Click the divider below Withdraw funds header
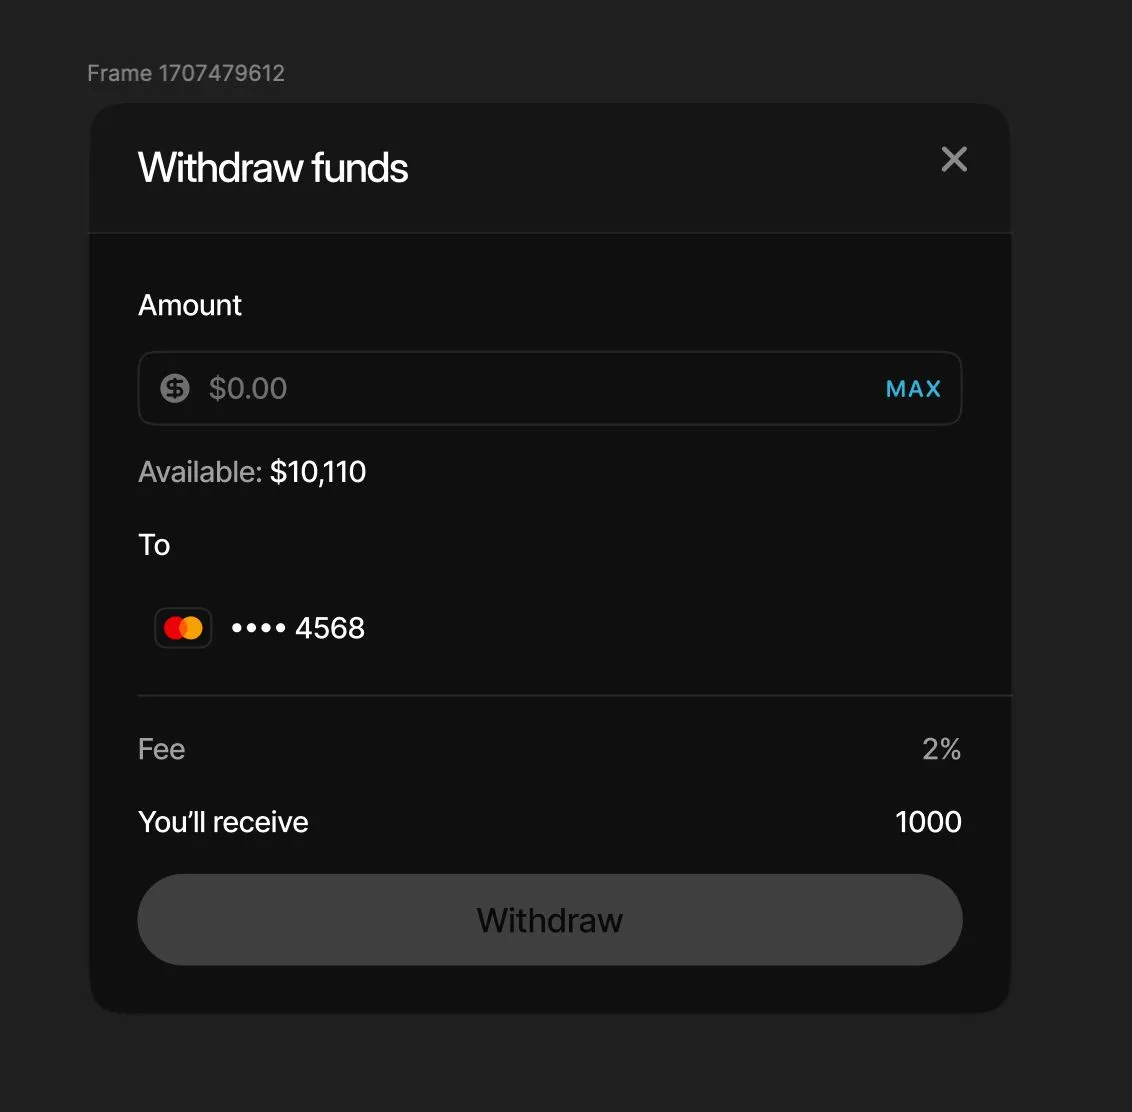Viewport: 1132px width, 1112px height. click(550, 233)
